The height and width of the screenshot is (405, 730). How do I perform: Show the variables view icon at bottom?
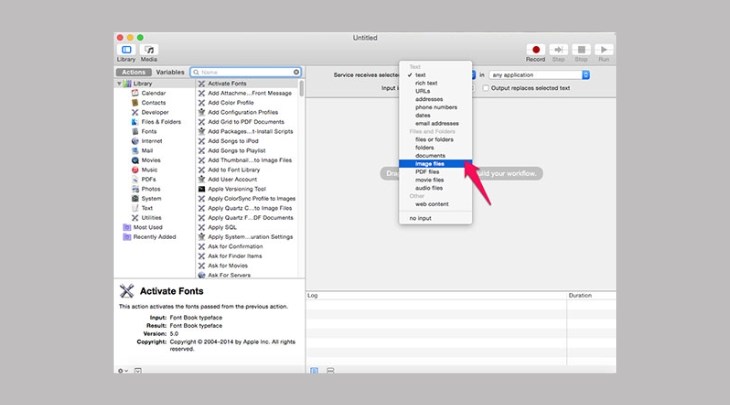[331, 371]
